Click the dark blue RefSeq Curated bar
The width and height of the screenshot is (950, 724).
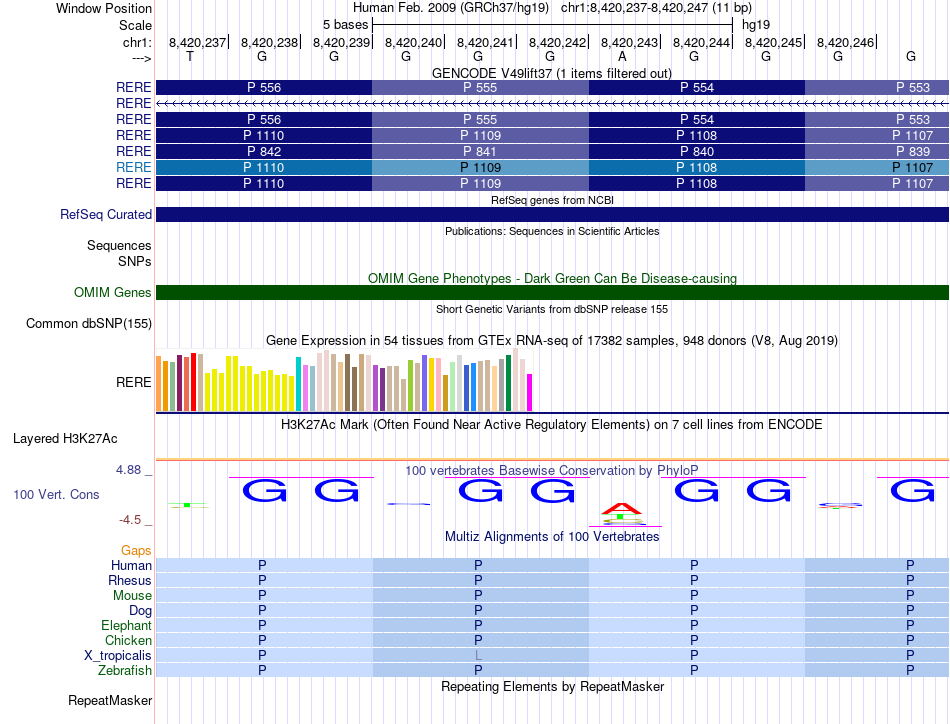point(552,214)
